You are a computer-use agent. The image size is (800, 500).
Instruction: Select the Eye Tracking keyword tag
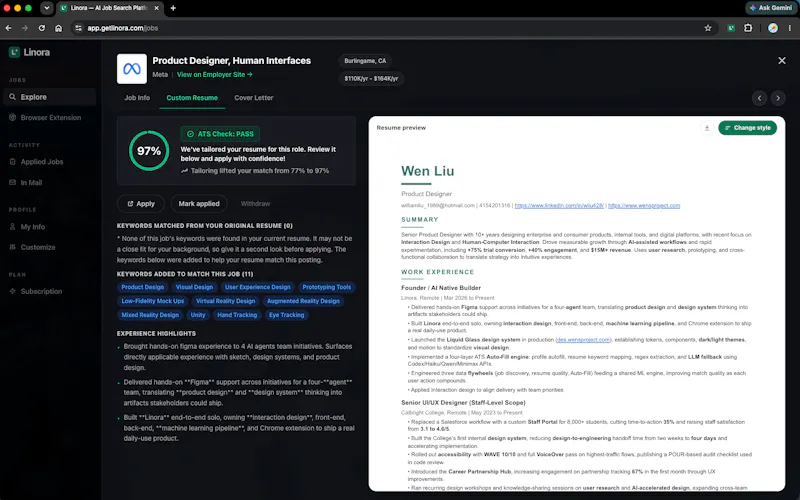coord(287,315)
